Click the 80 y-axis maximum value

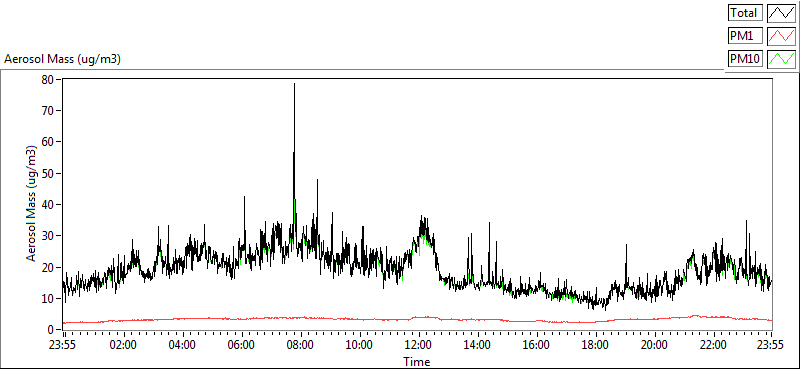point(48,80)
